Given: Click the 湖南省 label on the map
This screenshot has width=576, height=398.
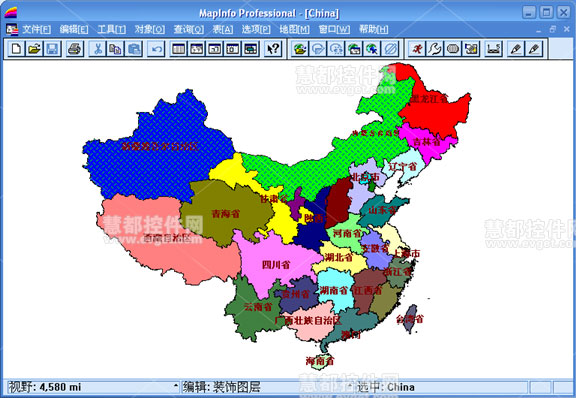Looking at the screenshot, I should tap(334, 290).
